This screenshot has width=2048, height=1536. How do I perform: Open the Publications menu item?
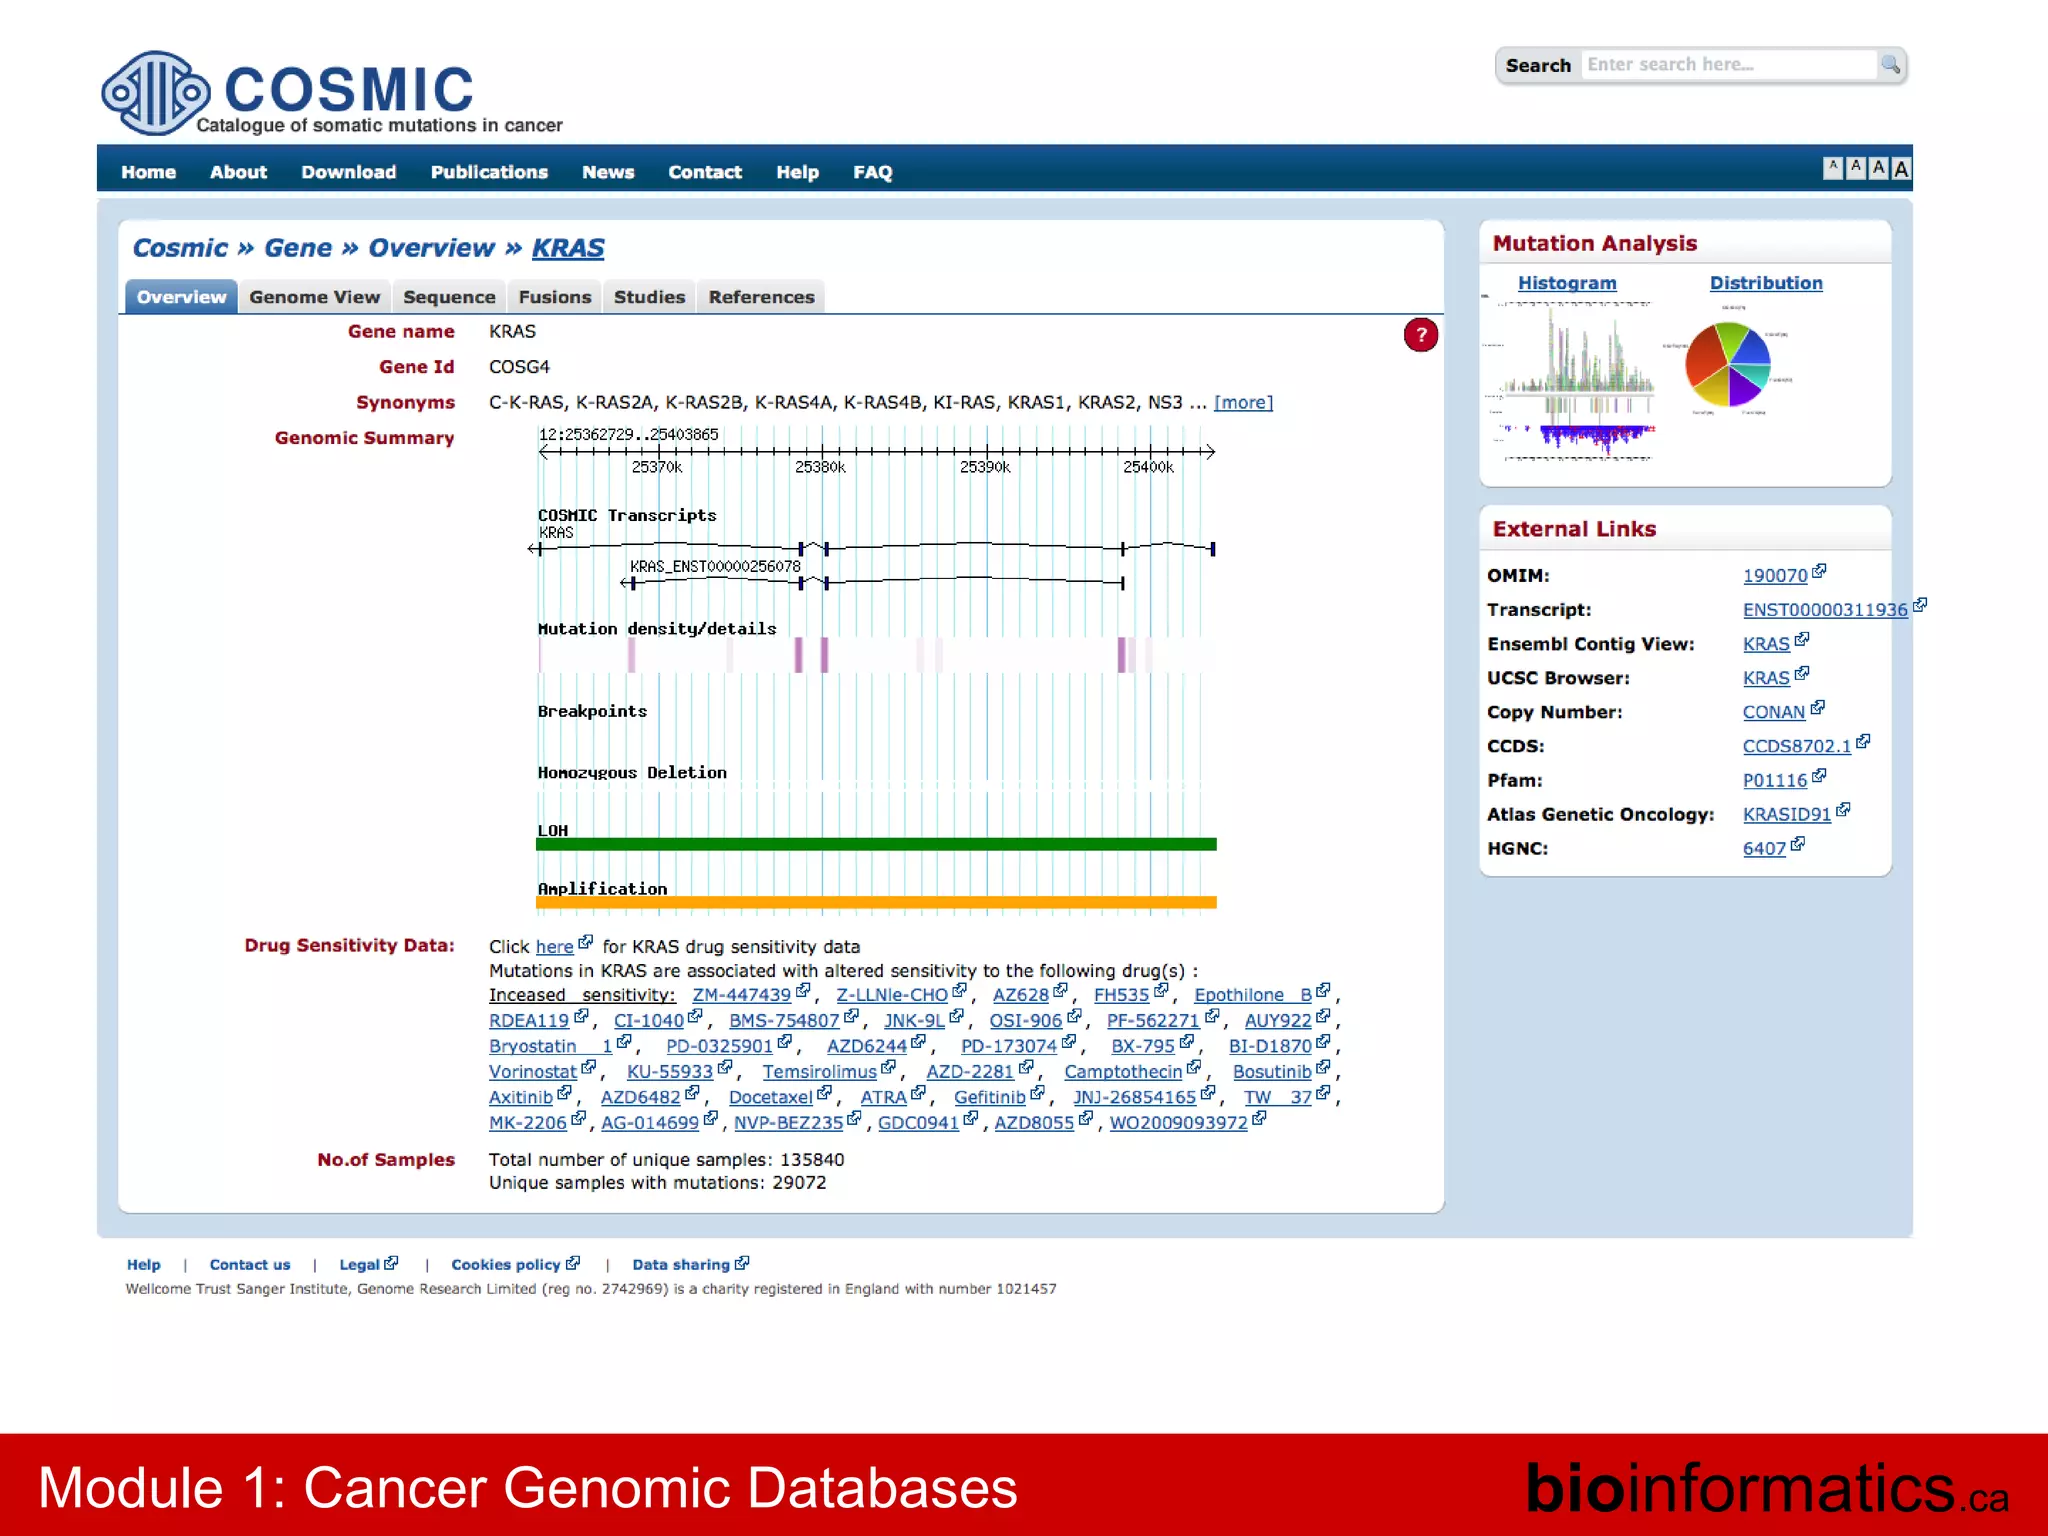(x=489, y=172)
